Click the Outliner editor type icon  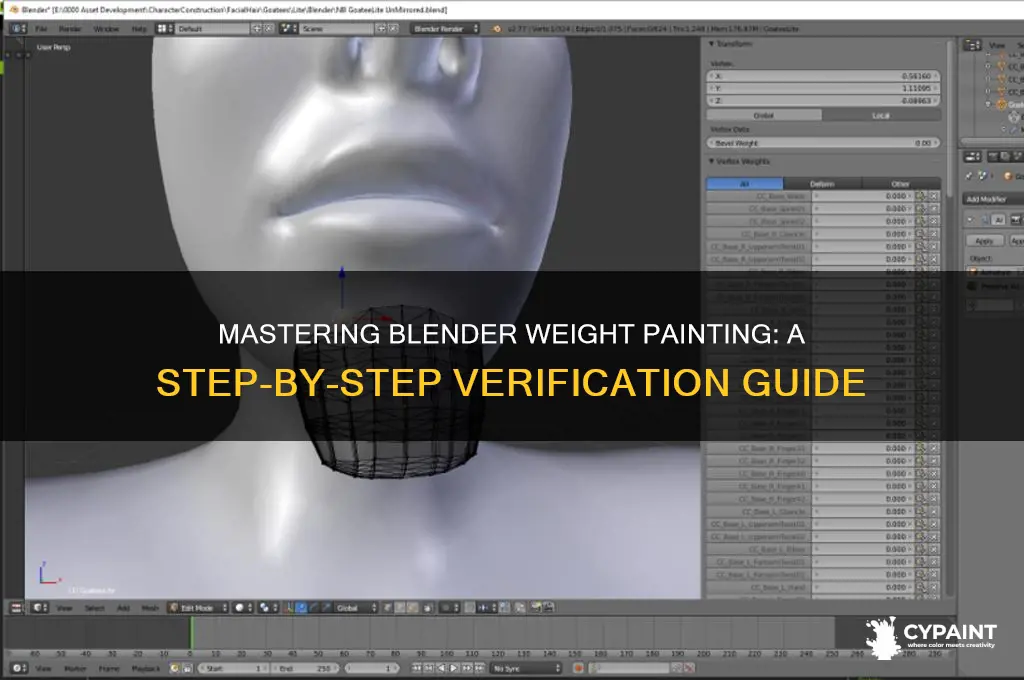point(972,45)
